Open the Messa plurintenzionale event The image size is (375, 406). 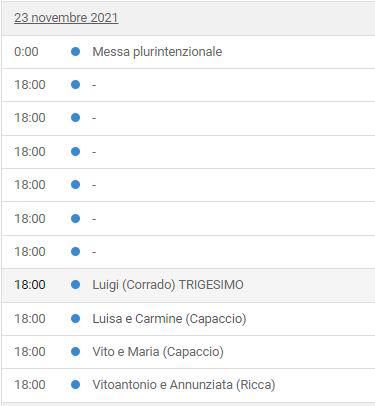point(157,52)
